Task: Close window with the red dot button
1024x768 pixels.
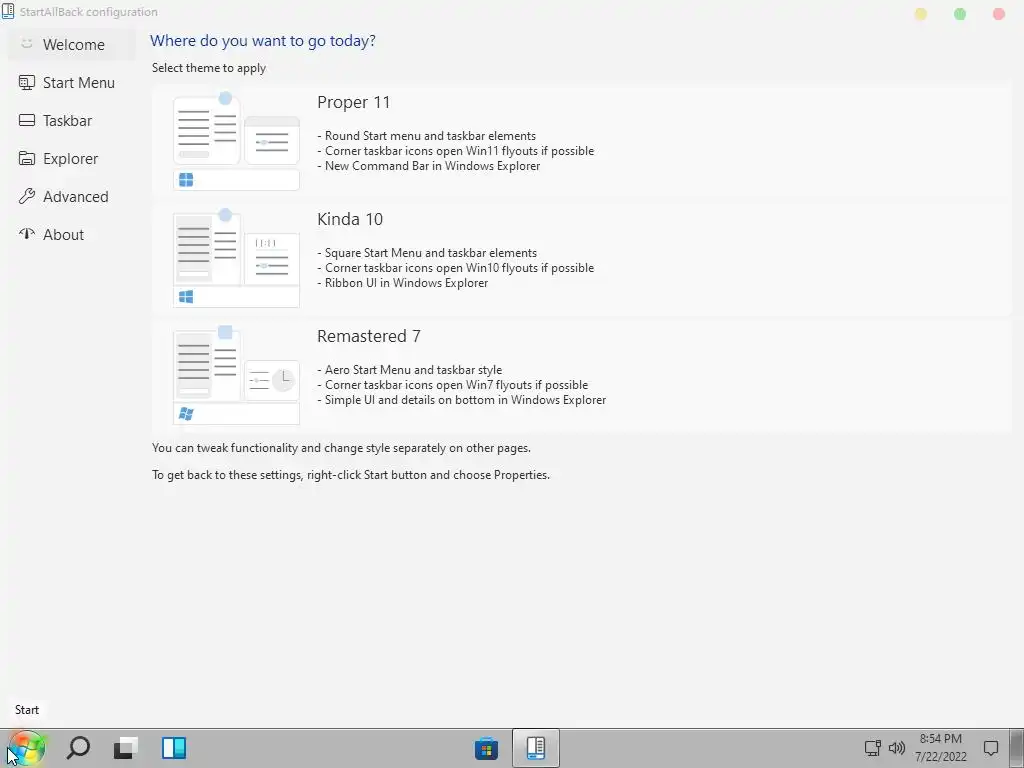Action: pyautogui.click(x=999, y=14)
